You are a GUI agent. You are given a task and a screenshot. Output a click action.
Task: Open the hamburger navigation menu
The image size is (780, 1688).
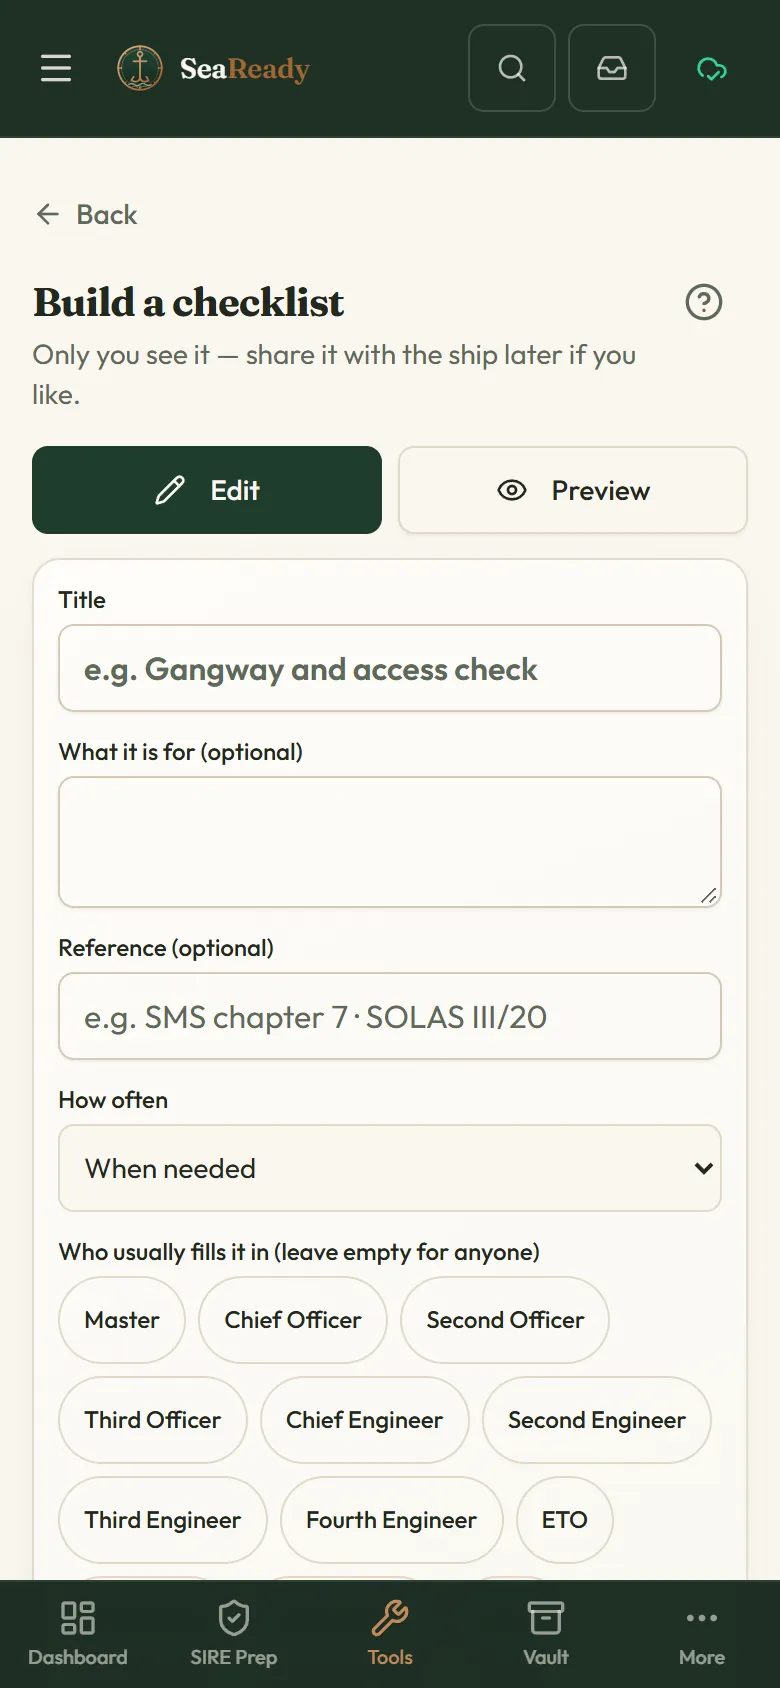coord(56,68)
